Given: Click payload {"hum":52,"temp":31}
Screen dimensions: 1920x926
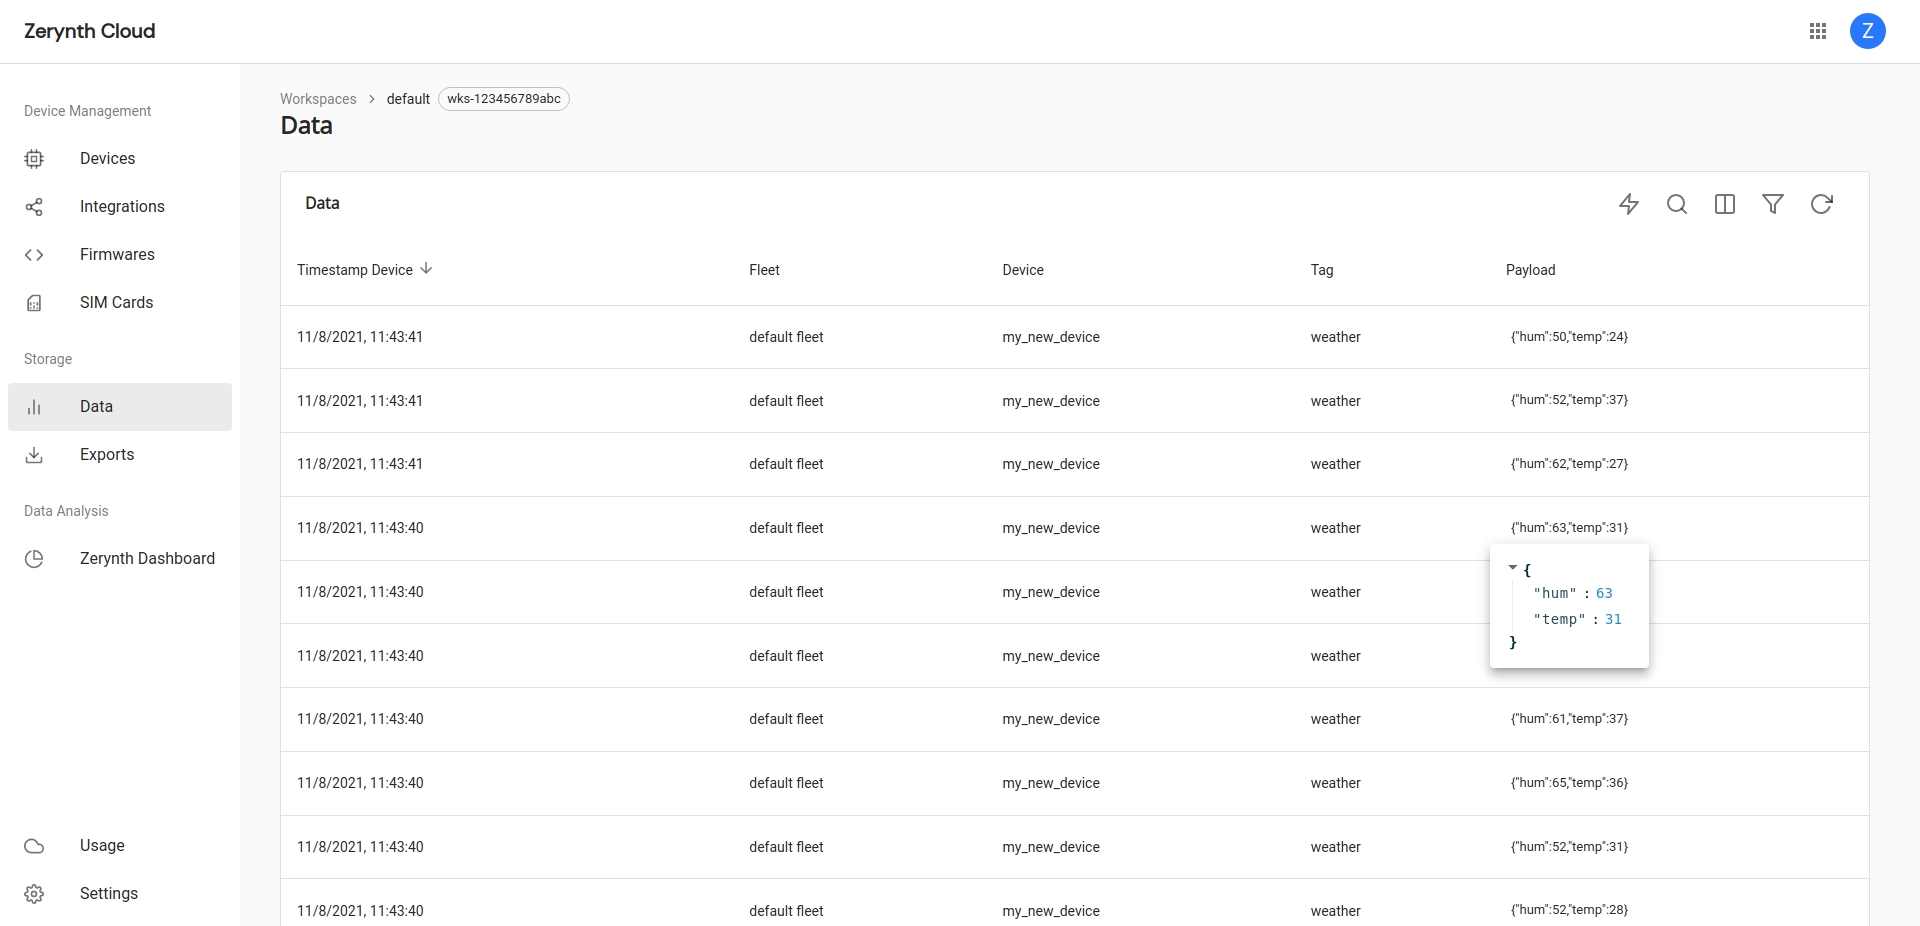Looking at the screenshot, I should tap(1569, 847).
